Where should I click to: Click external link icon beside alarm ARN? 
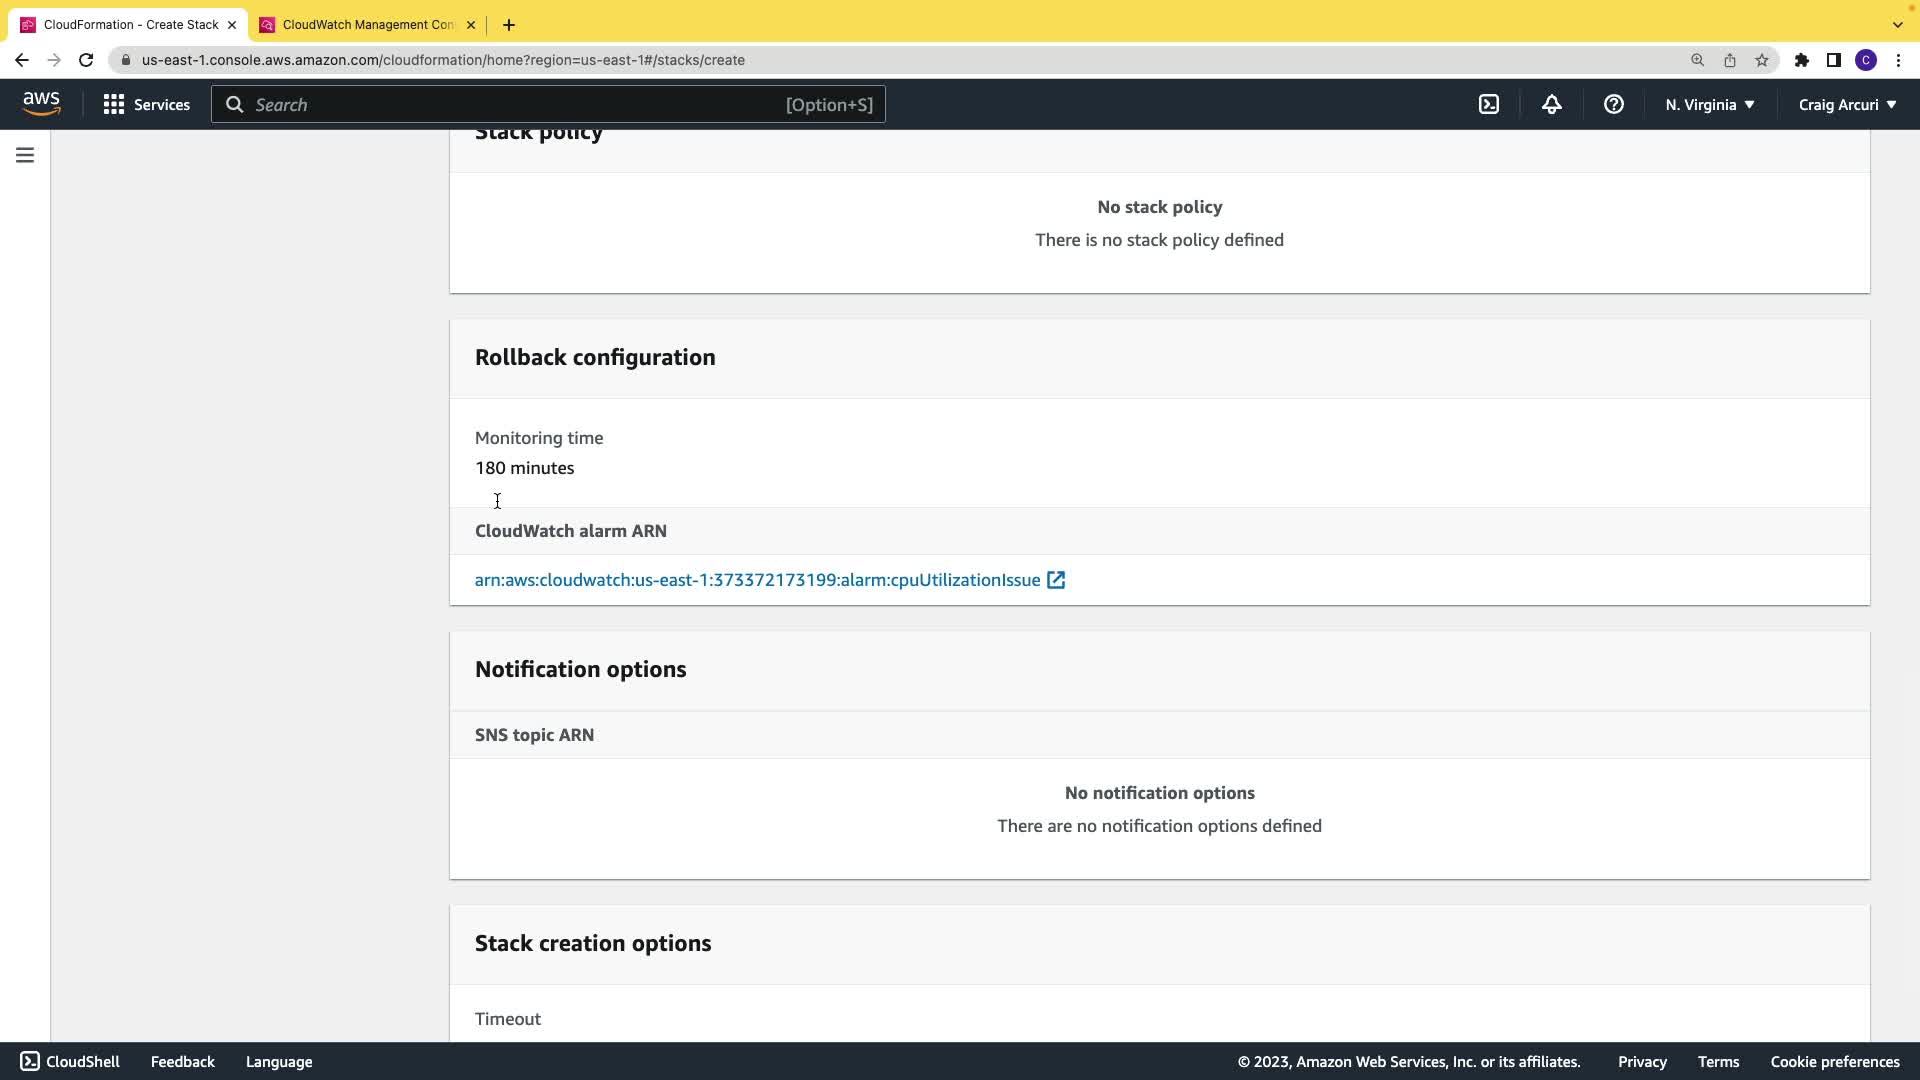1056,580
